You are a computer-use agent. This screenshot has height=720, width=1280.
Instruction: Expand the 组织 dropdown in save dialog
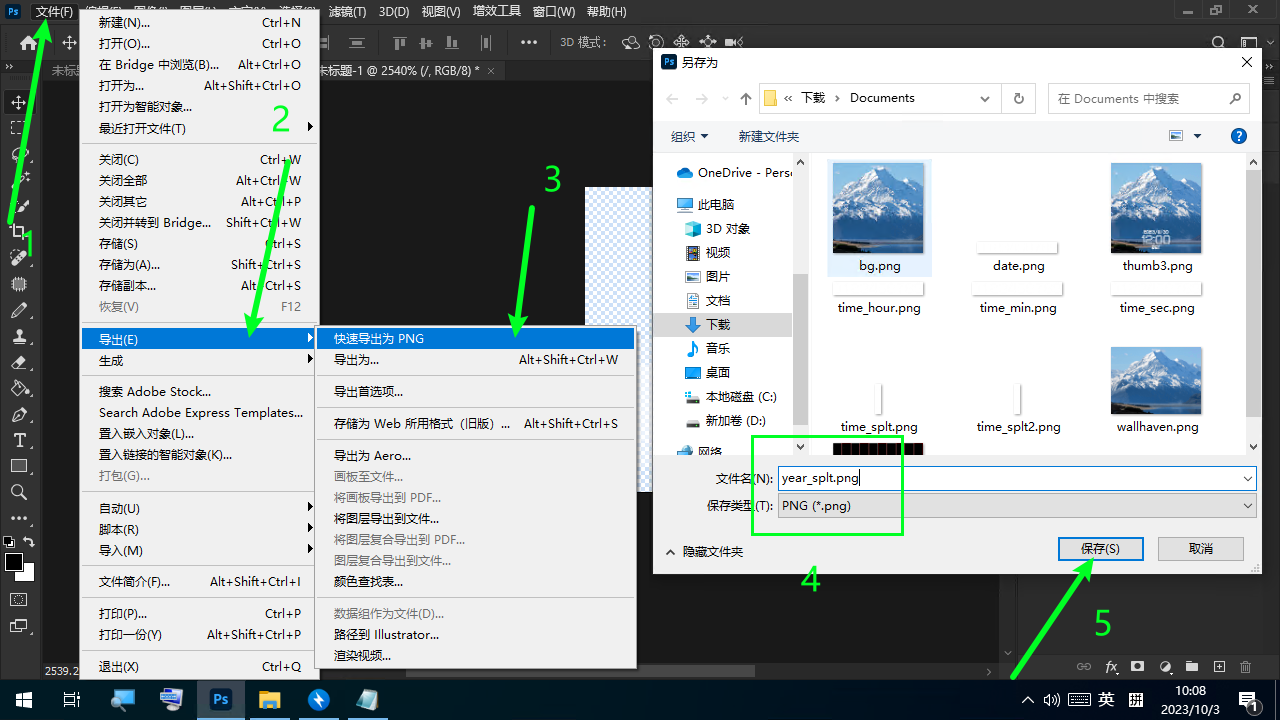689,136
